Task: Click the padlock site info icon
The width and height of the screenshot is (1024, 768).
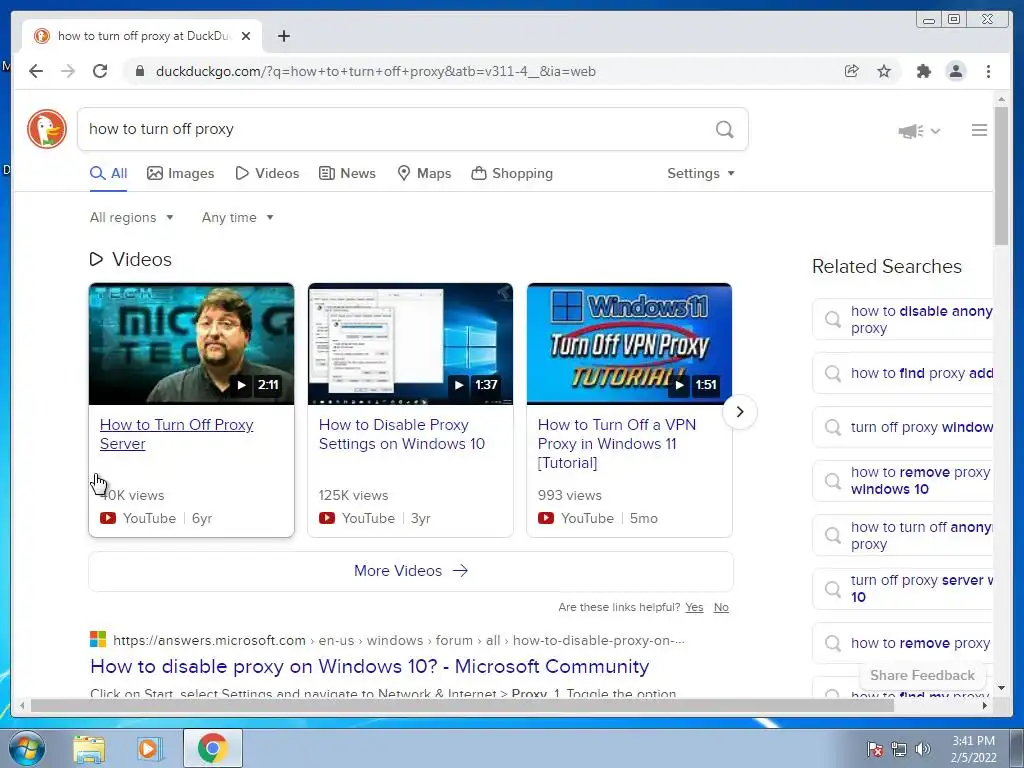Action: pos(139,71)
